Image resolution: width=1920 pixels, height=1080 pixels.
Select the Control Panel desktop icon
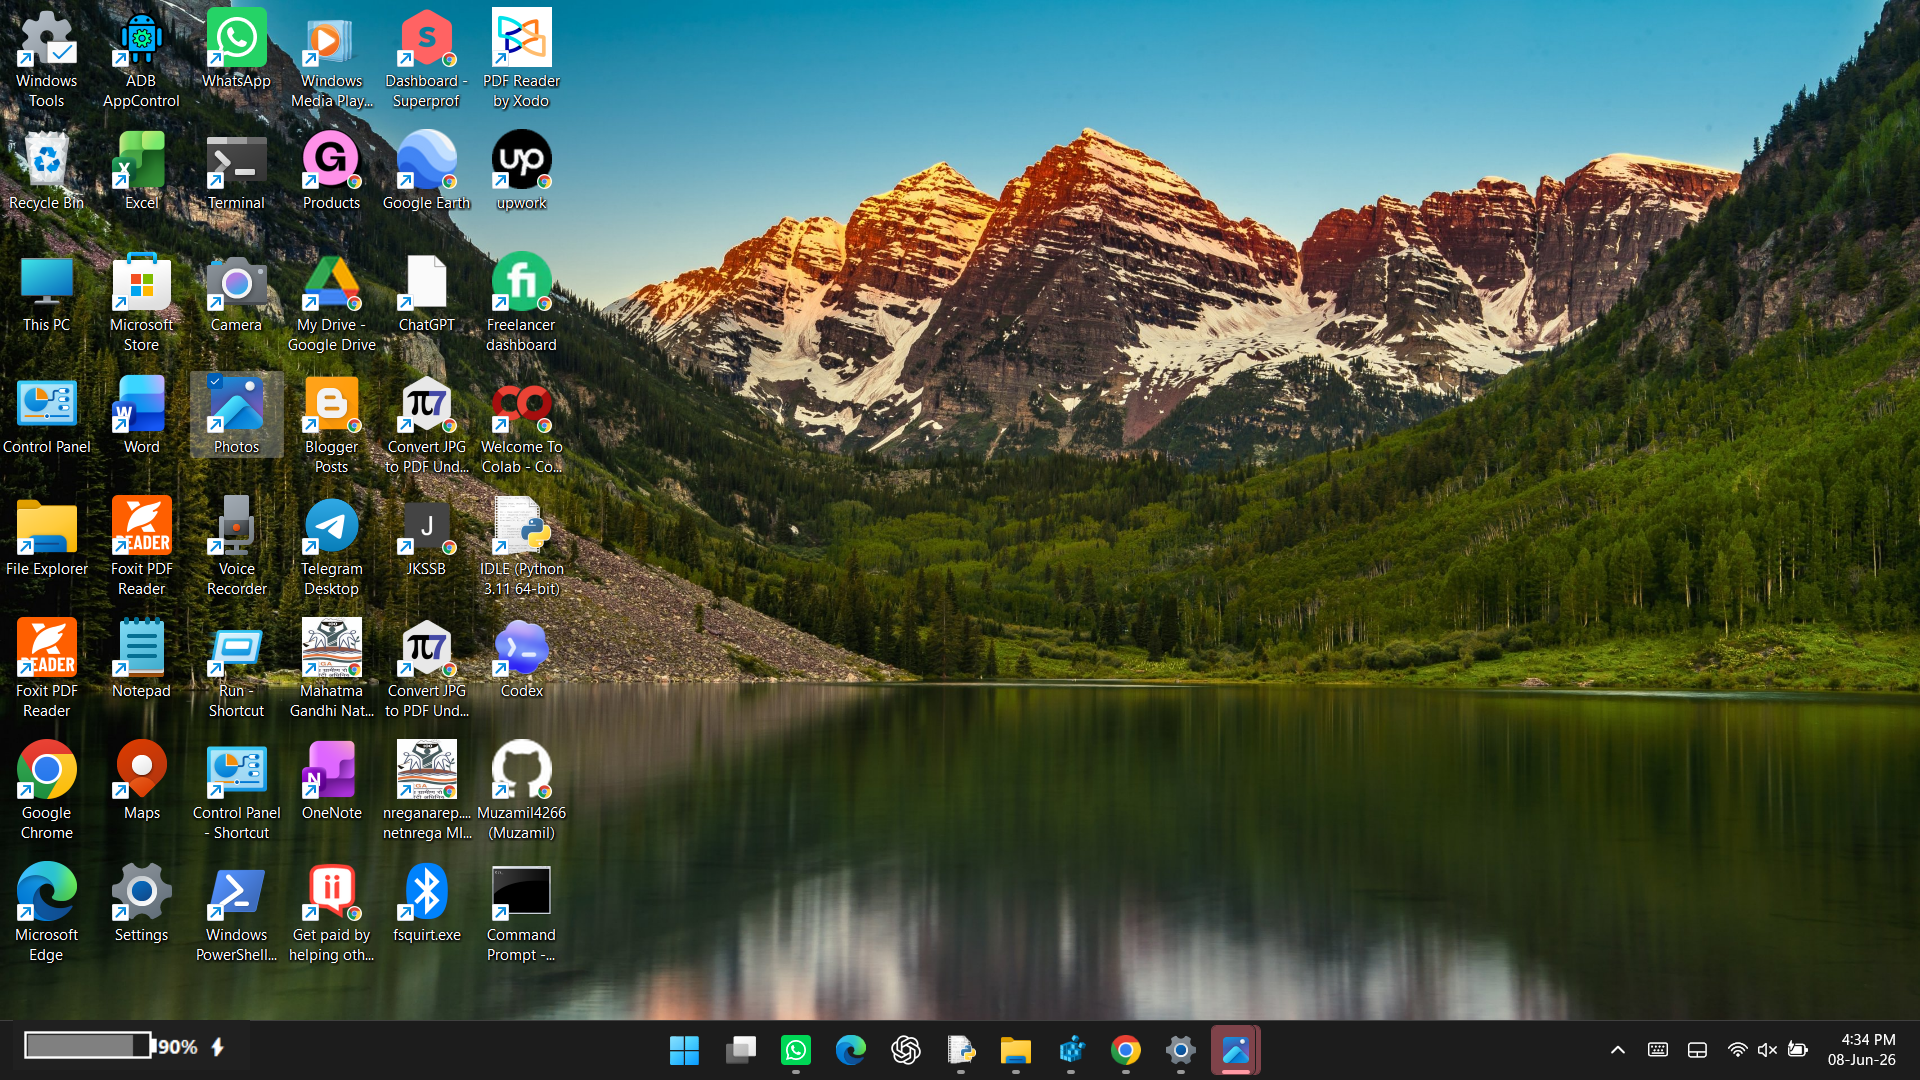(x=46, y=416)
